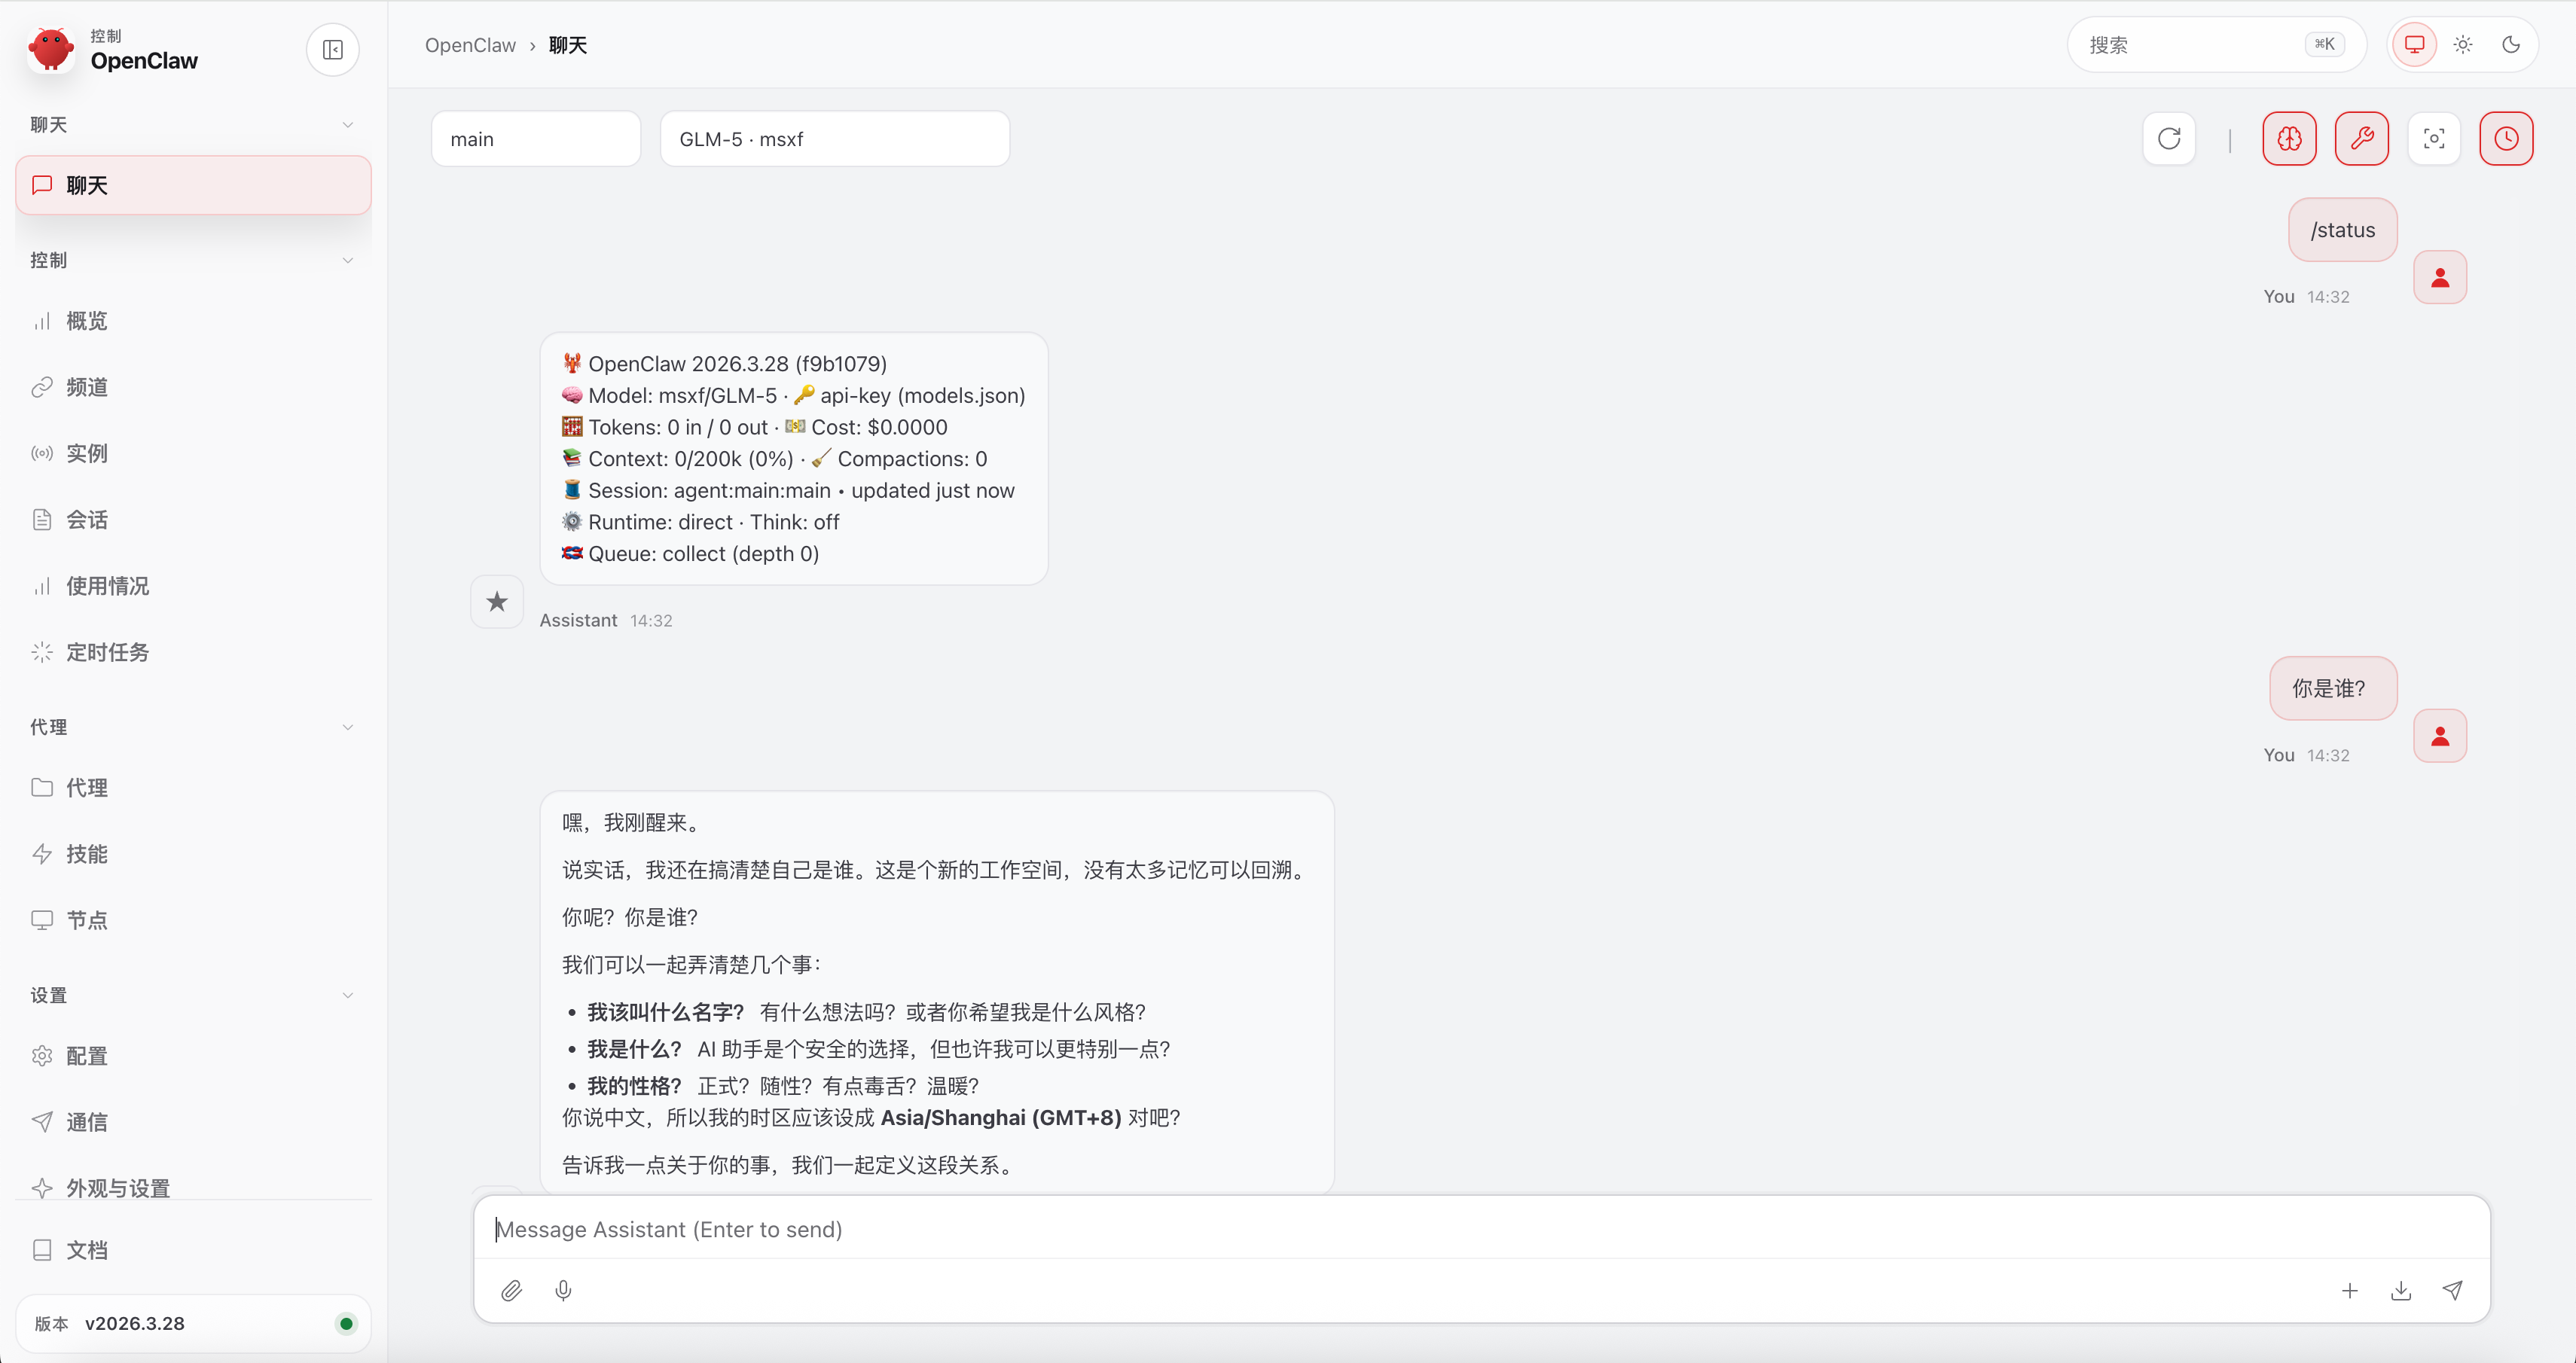Star the Assistant's status message
This screenshot has width=2576, height=1363.
(x=497, y=601)
